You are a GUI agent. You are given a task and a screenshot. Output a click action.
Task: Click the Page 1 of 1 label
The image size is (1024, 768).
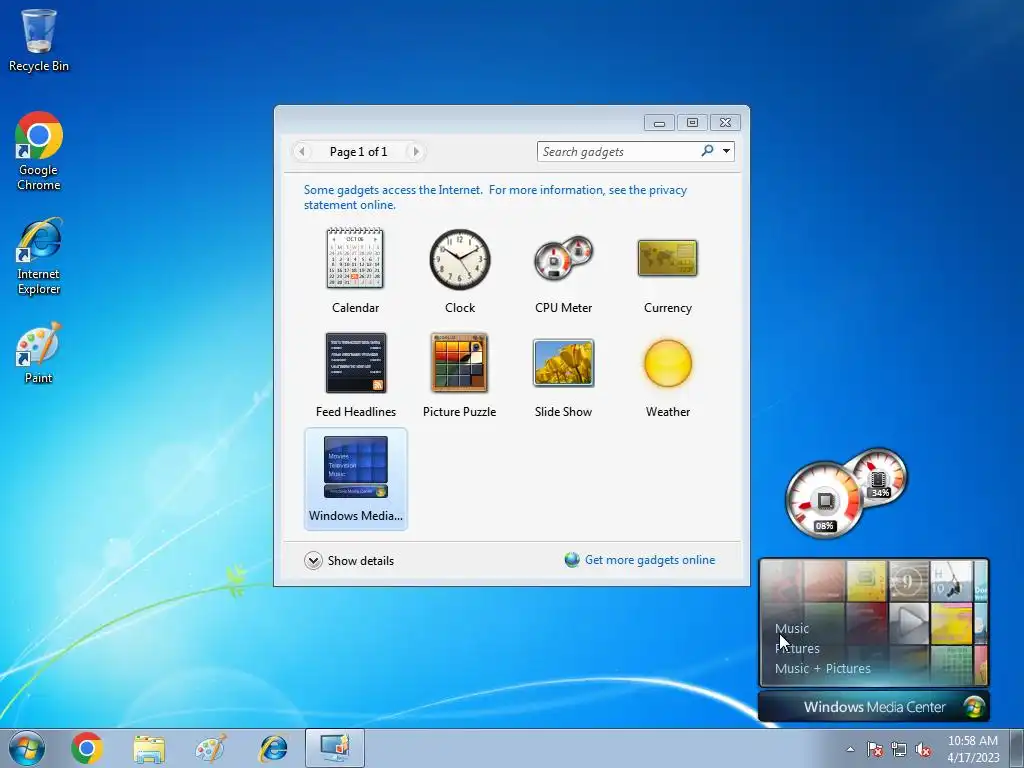coord(358,152)
